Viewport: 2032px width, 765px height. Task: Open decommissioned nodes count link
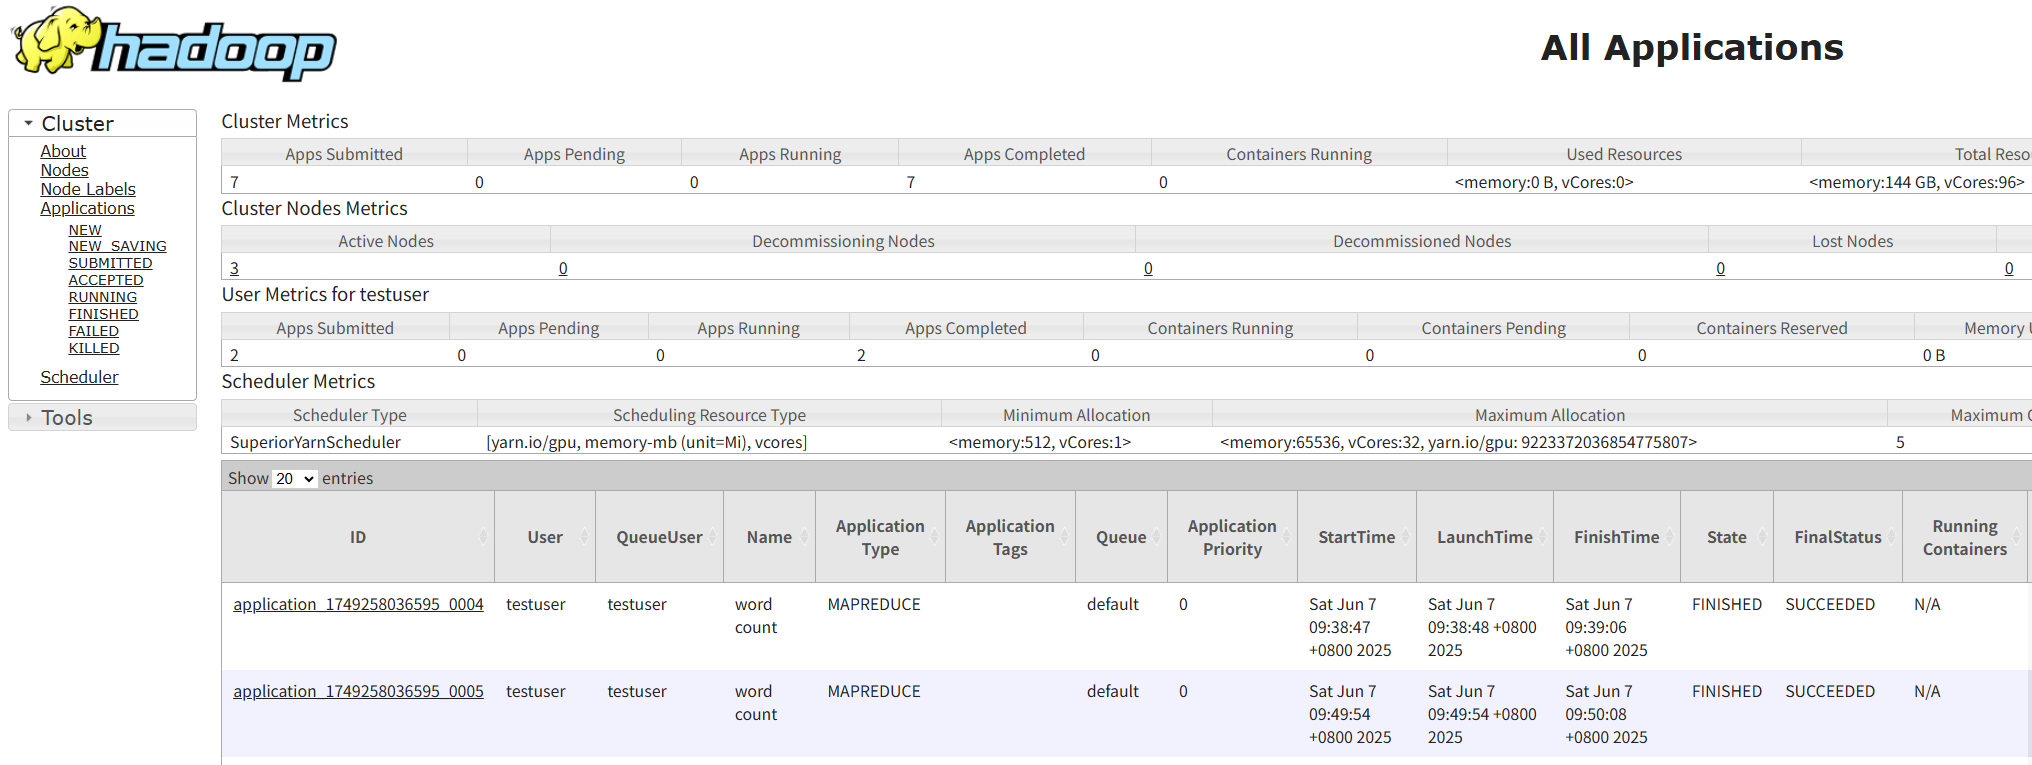pos(1148,268)
